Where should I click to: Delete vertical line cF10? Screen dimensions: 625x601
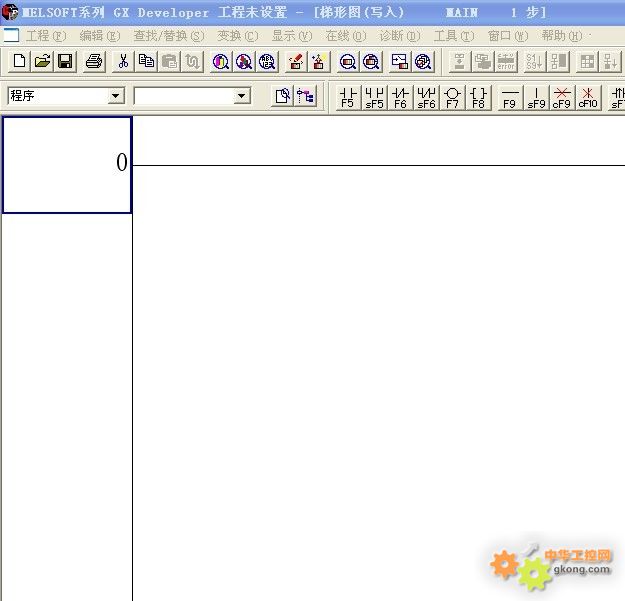tap(588, 97)
